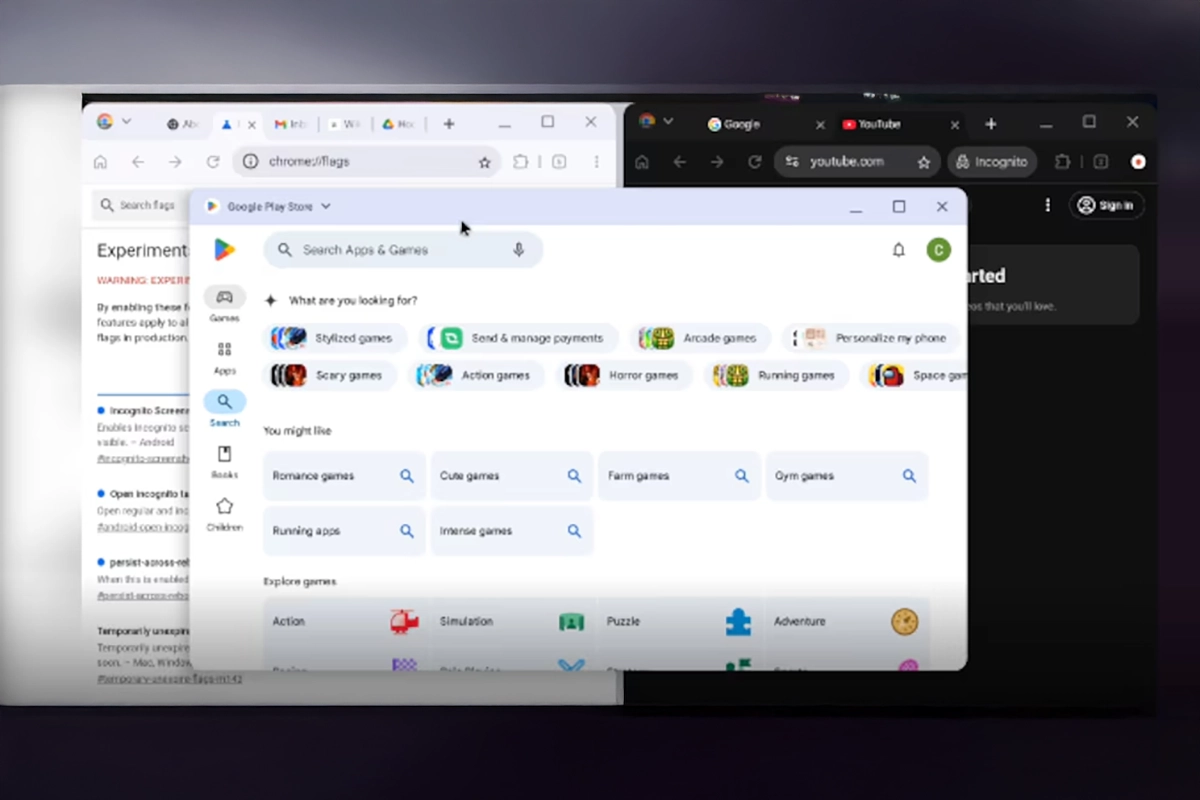Expand tab search chevron in dark Chrome
The height and width of the screenshot is (800, 1200).
click(x=668, y=122)
